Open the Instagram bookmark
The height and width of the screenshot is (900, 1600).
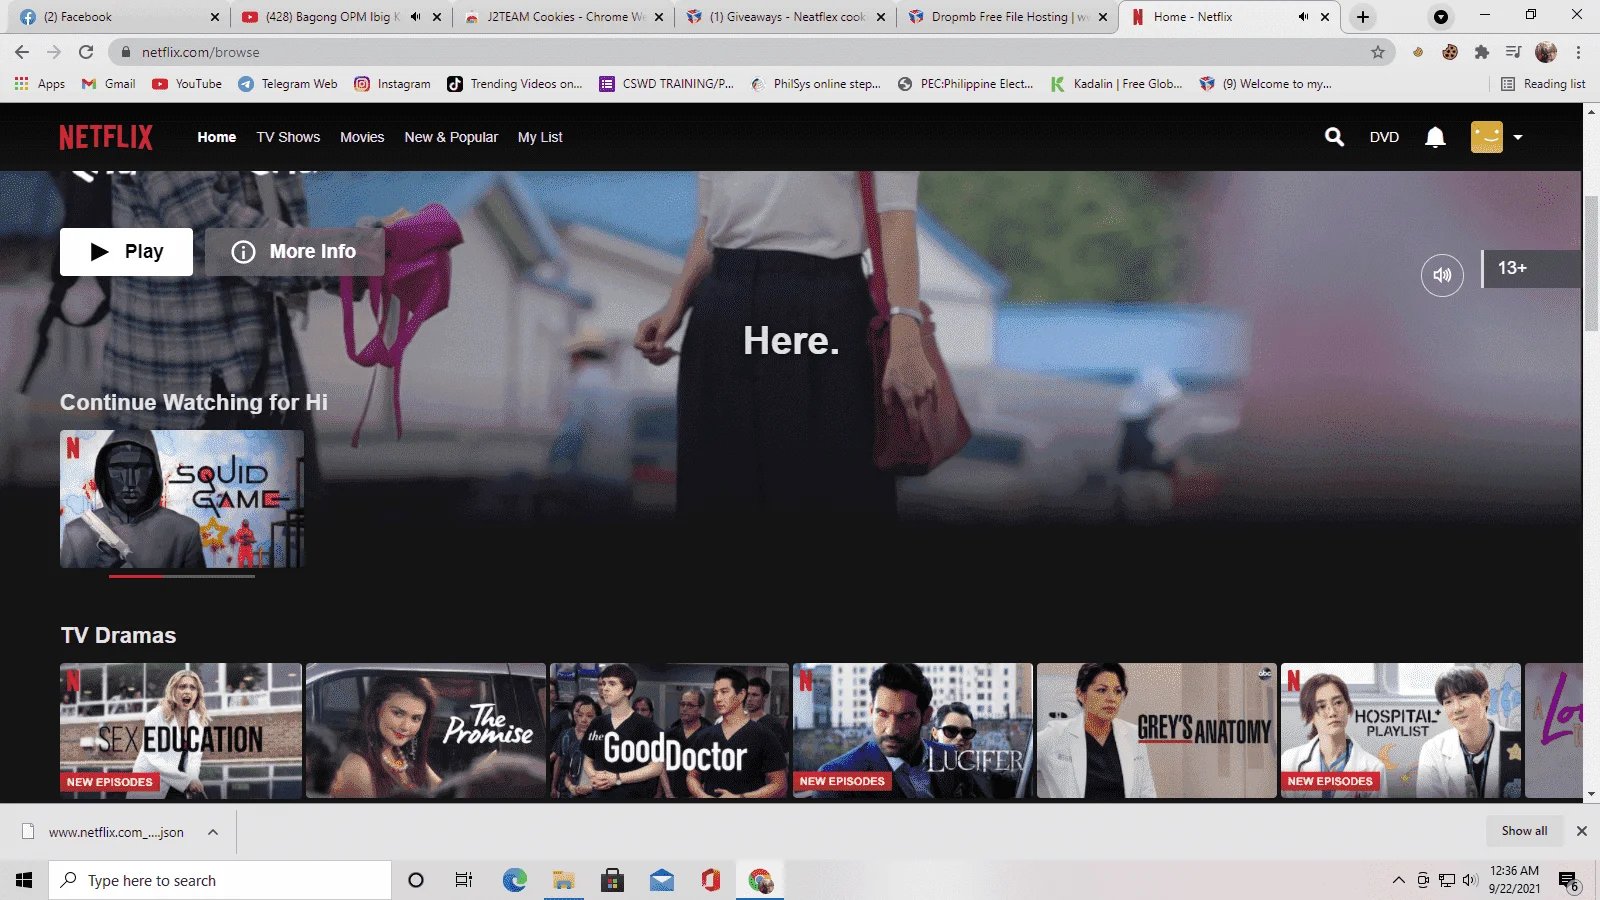[392, 84]
